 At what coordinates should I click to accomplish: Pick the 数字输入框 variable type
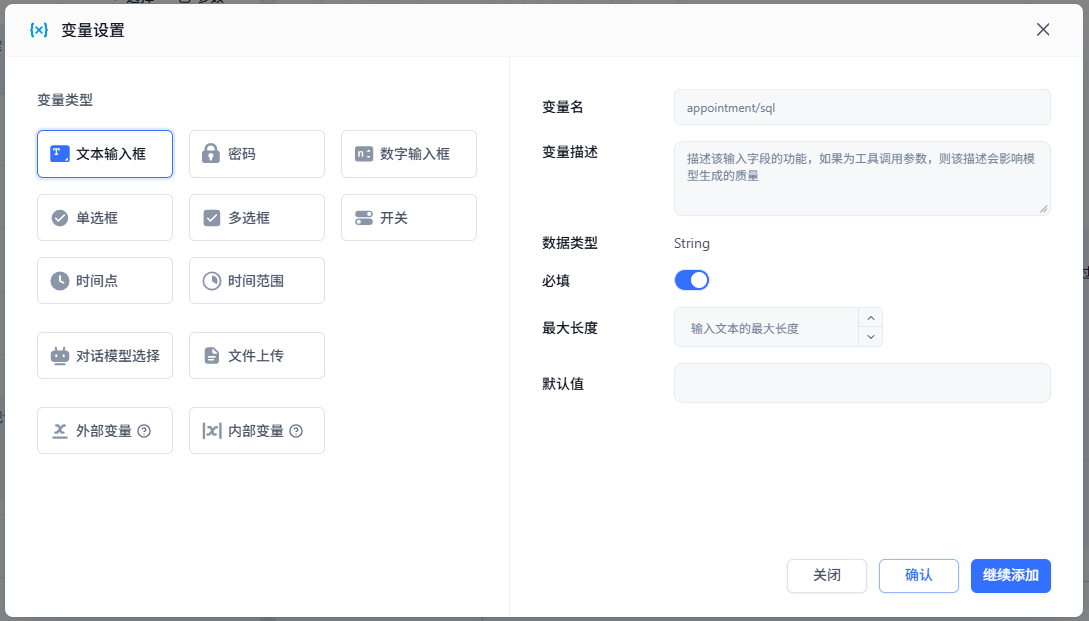click(408, 154)
